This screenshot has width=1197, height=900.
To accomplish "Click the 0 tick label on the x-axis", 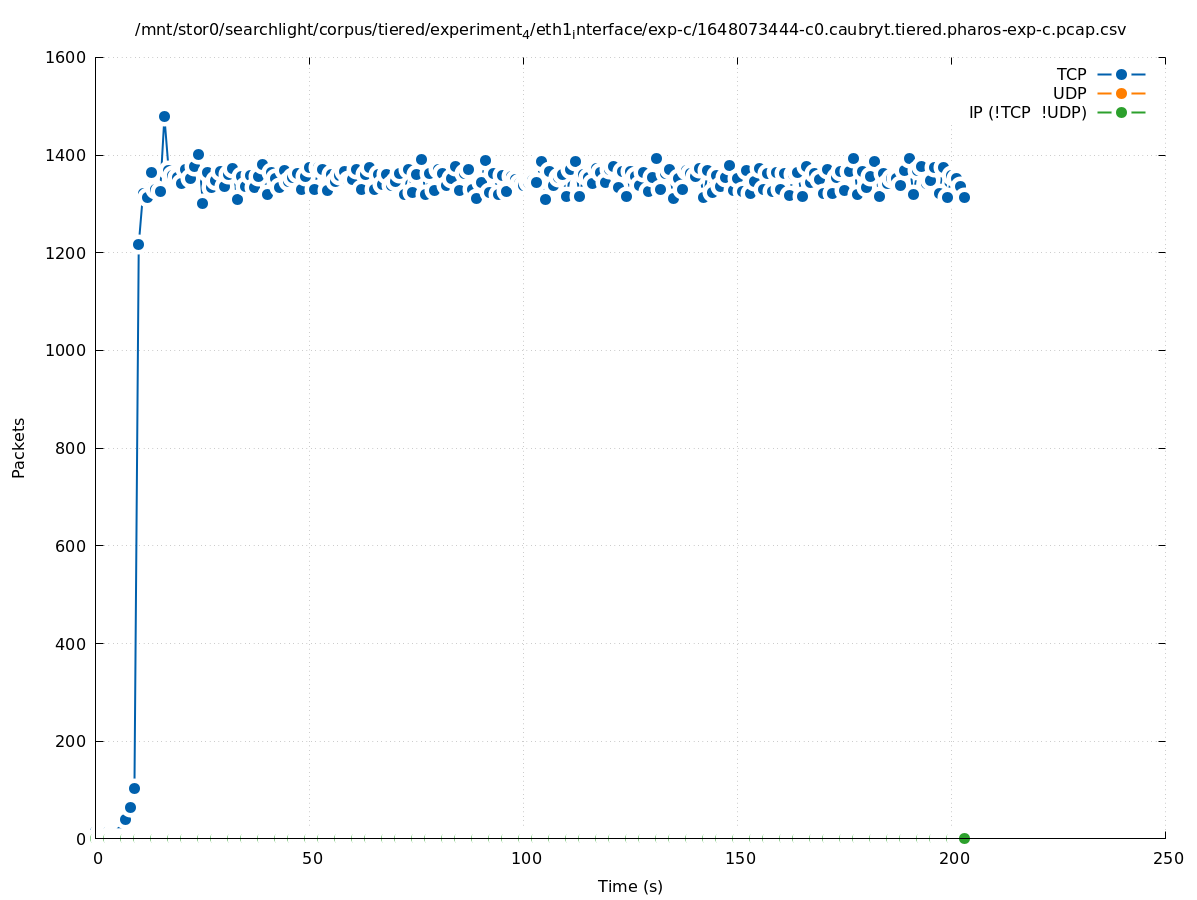I will coord(98,858).
